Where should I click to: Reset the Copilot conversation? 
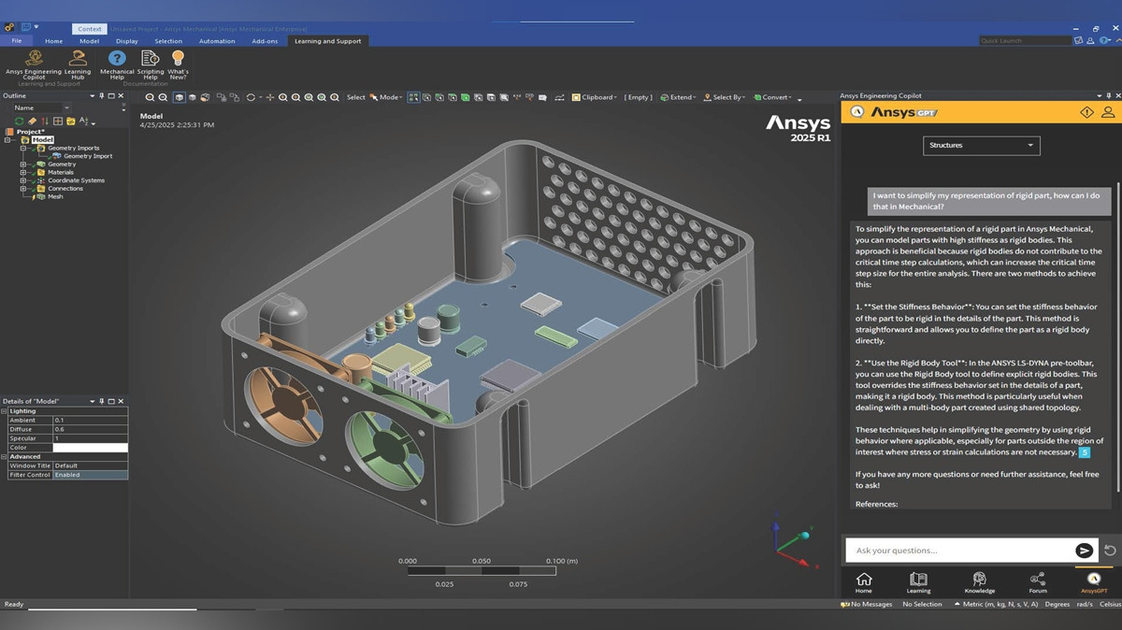tap(1110, 550)
